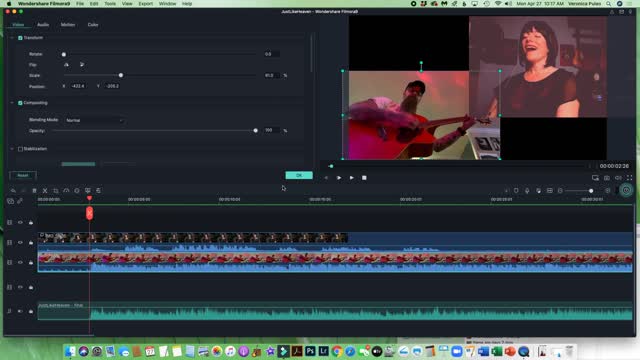
Task: Mute the audio track with the speaker icon
Action: pos(20,311)
